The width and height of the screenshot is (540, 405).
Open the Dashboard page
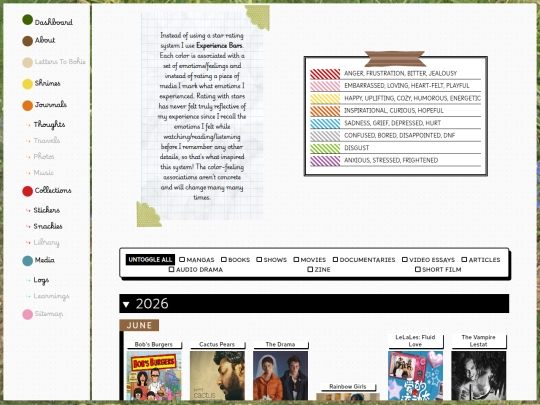point(53,22)
